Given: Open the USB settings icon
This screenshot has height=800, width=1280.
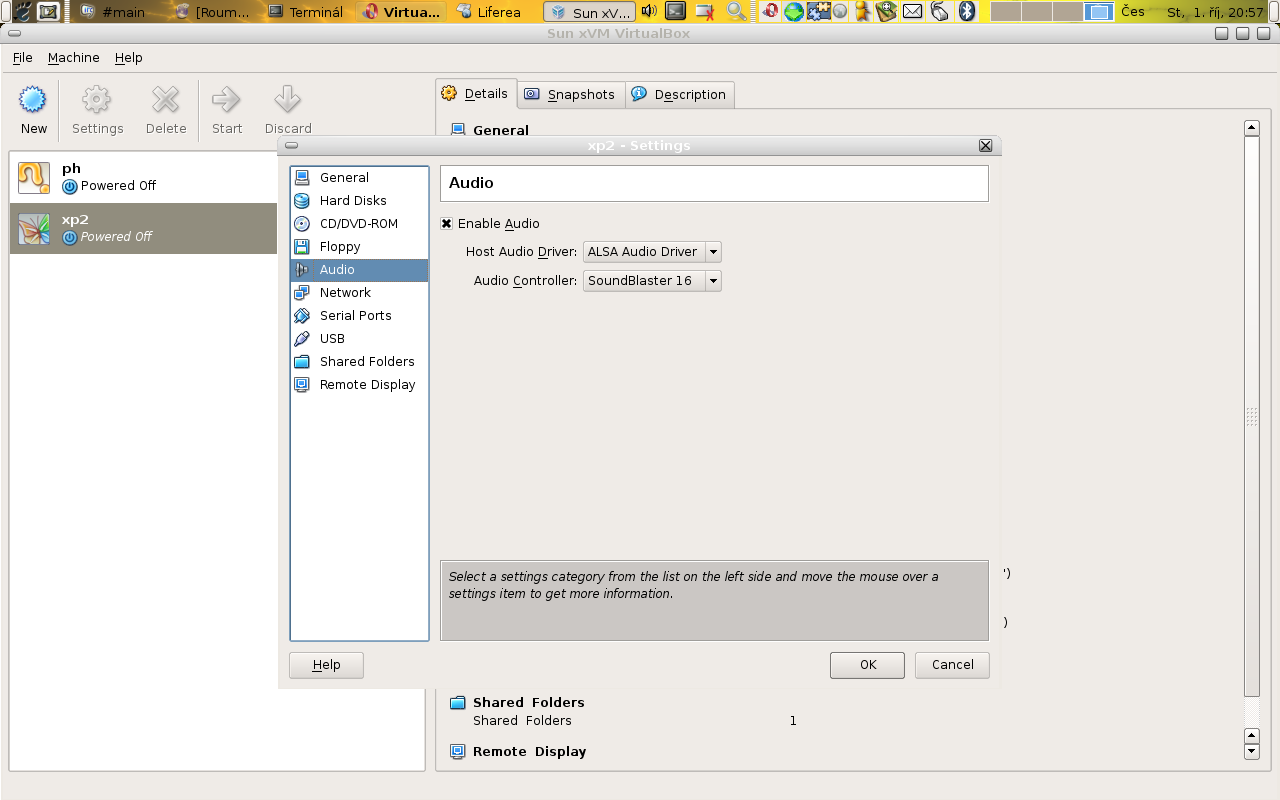Looking at the screenshot, I should [302, 339].
